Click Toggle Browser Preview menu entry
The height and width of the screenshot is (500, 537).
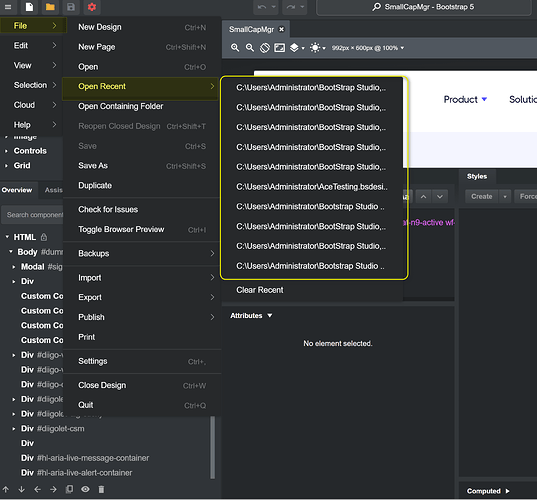[x=142, y=229]
